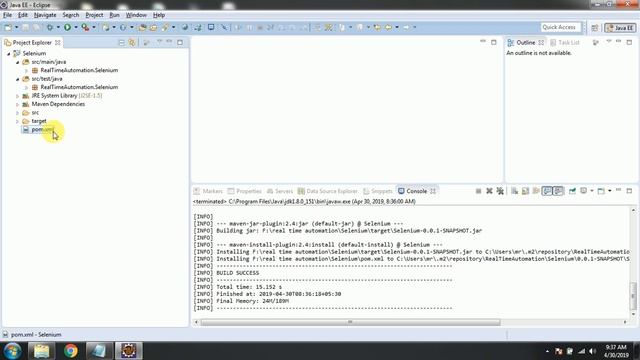
Task: Switch to the Servers tab
Action: pos(280,191)
